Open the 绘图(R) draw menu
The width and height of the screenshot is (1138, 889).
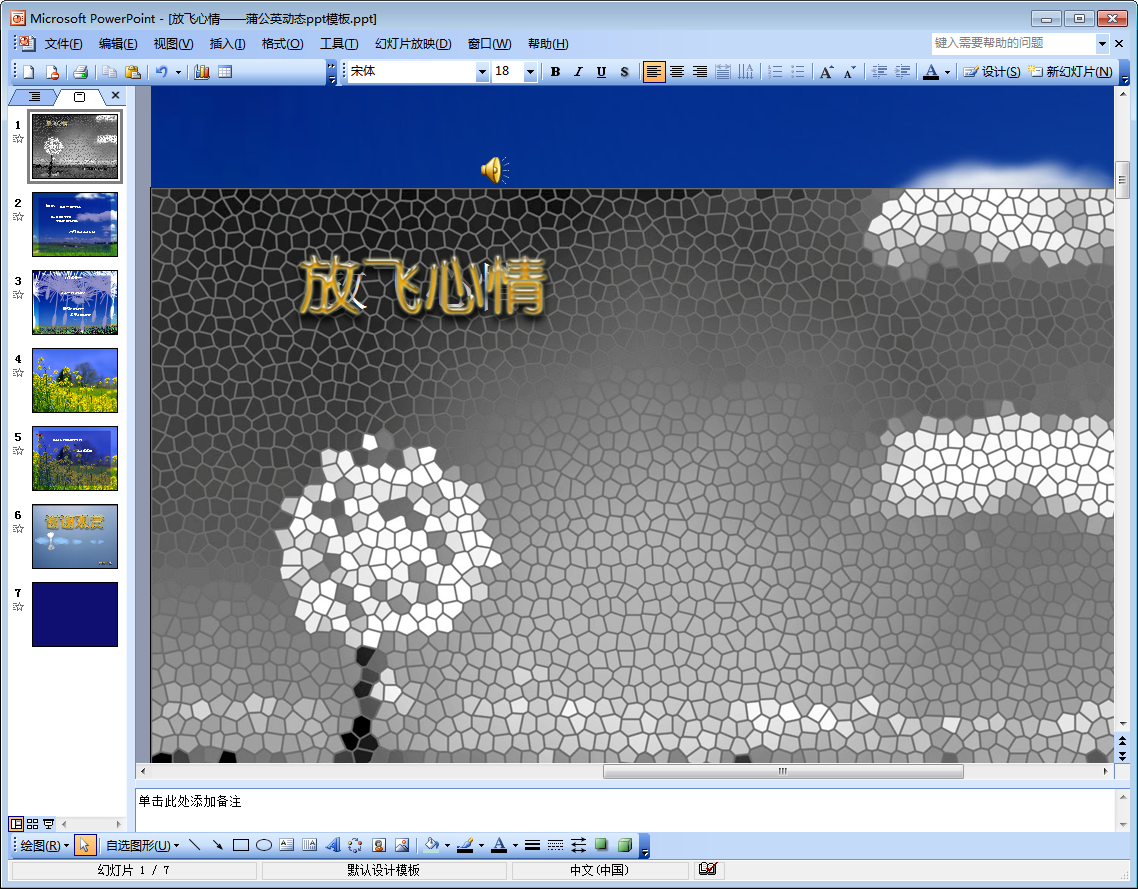point(44,845)
